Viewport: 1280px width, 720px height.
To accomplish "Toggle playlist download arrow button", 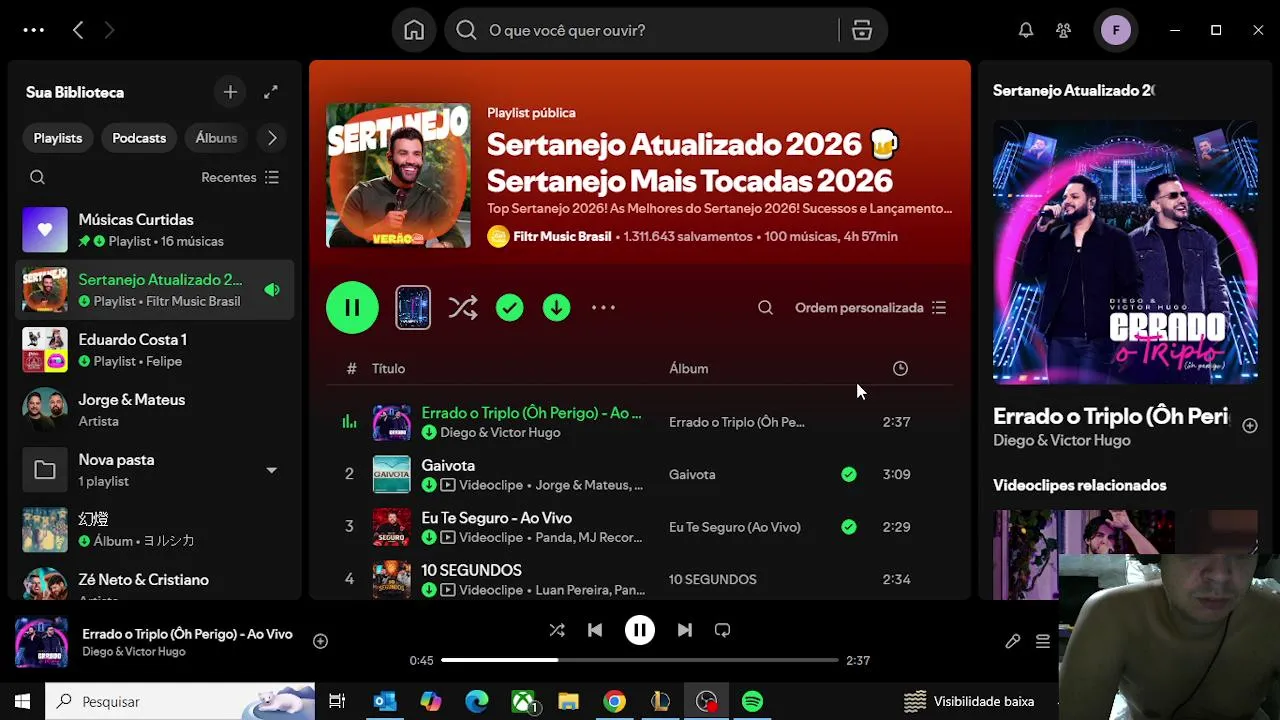I will pyautogui.click(x=557, y=308).
